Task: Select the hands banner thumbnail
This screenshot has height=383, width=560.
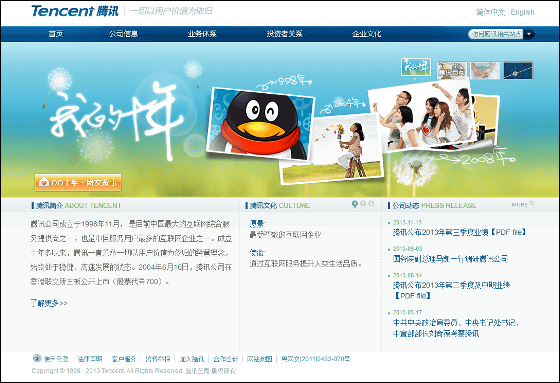Action: pyautogui.click(x=485, y=70)
